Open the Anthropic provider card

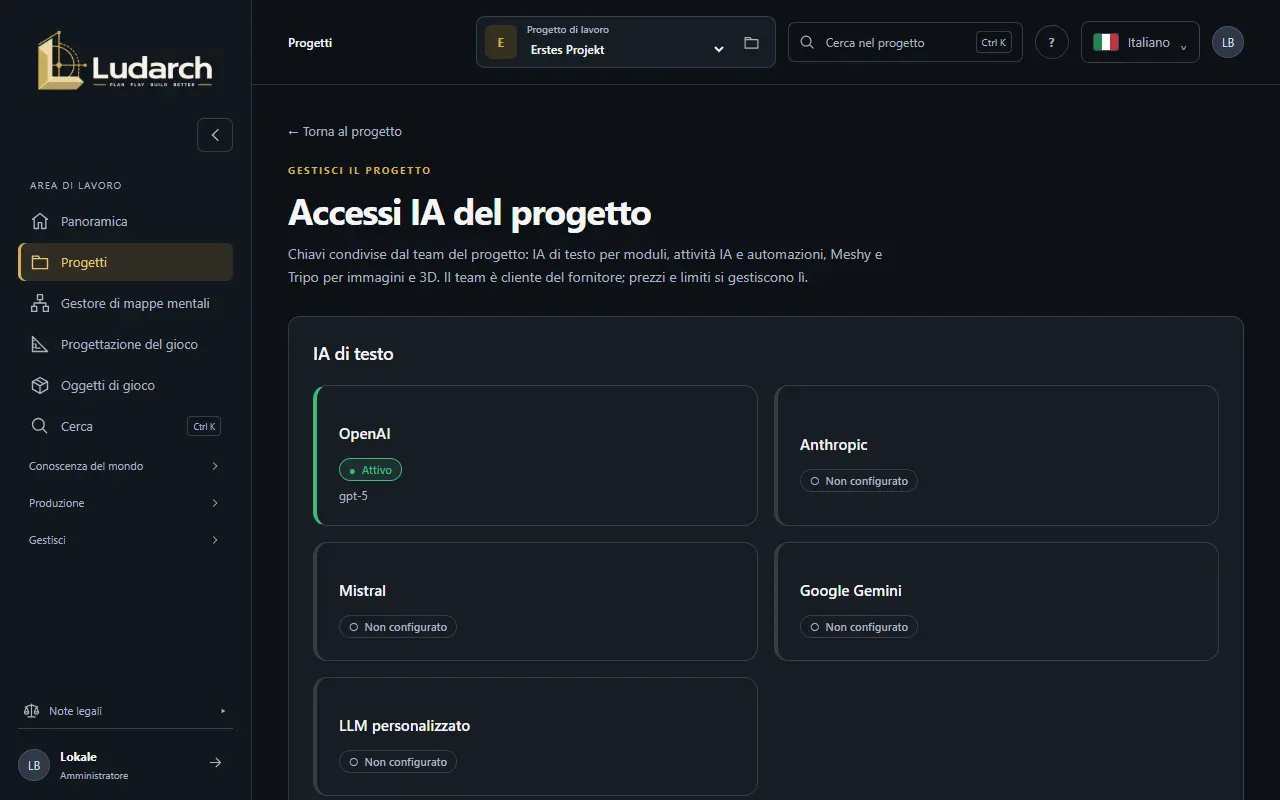click(997, 455)
